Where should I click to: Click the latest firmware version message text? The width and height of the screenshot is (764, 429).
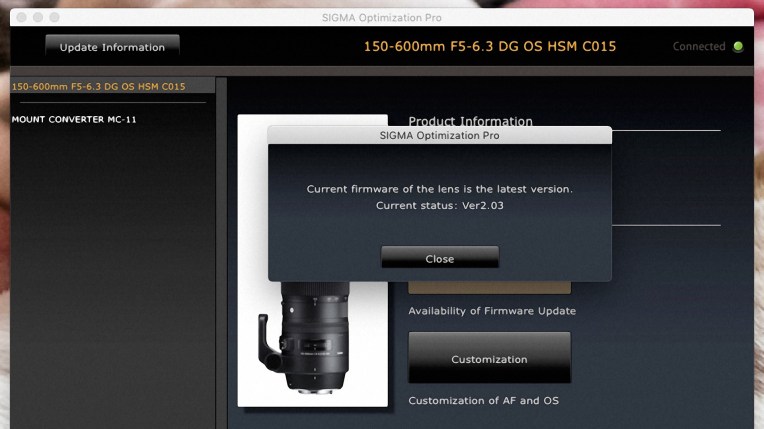point(439,188)
